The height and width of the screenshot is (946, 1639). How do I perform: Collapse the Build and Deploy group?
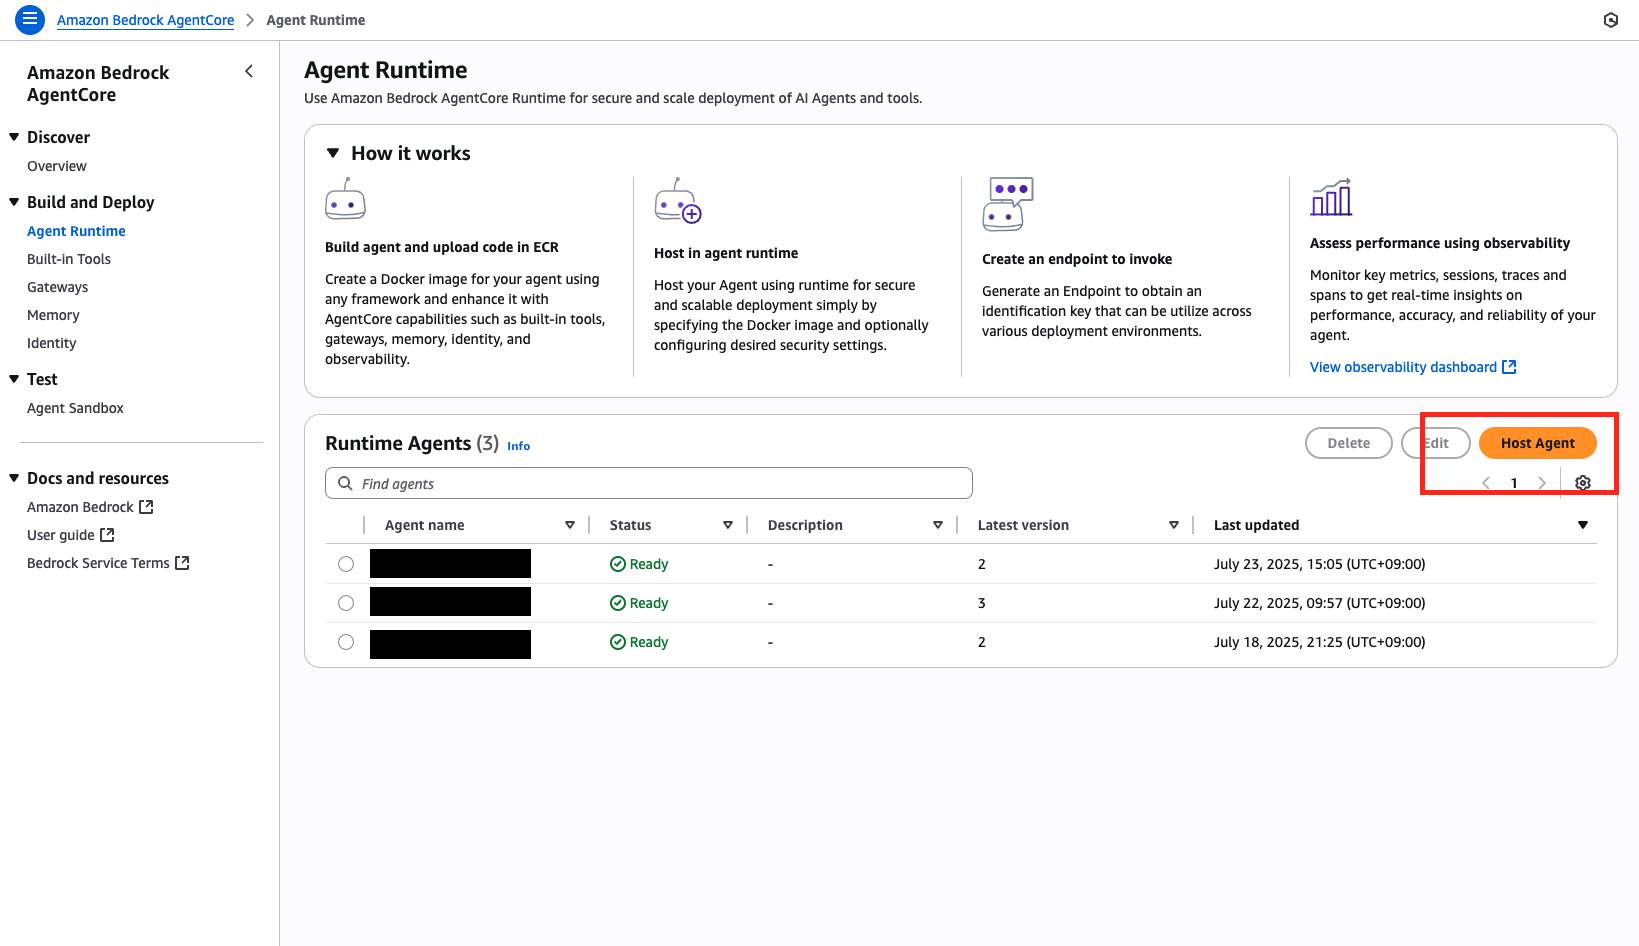14,202
